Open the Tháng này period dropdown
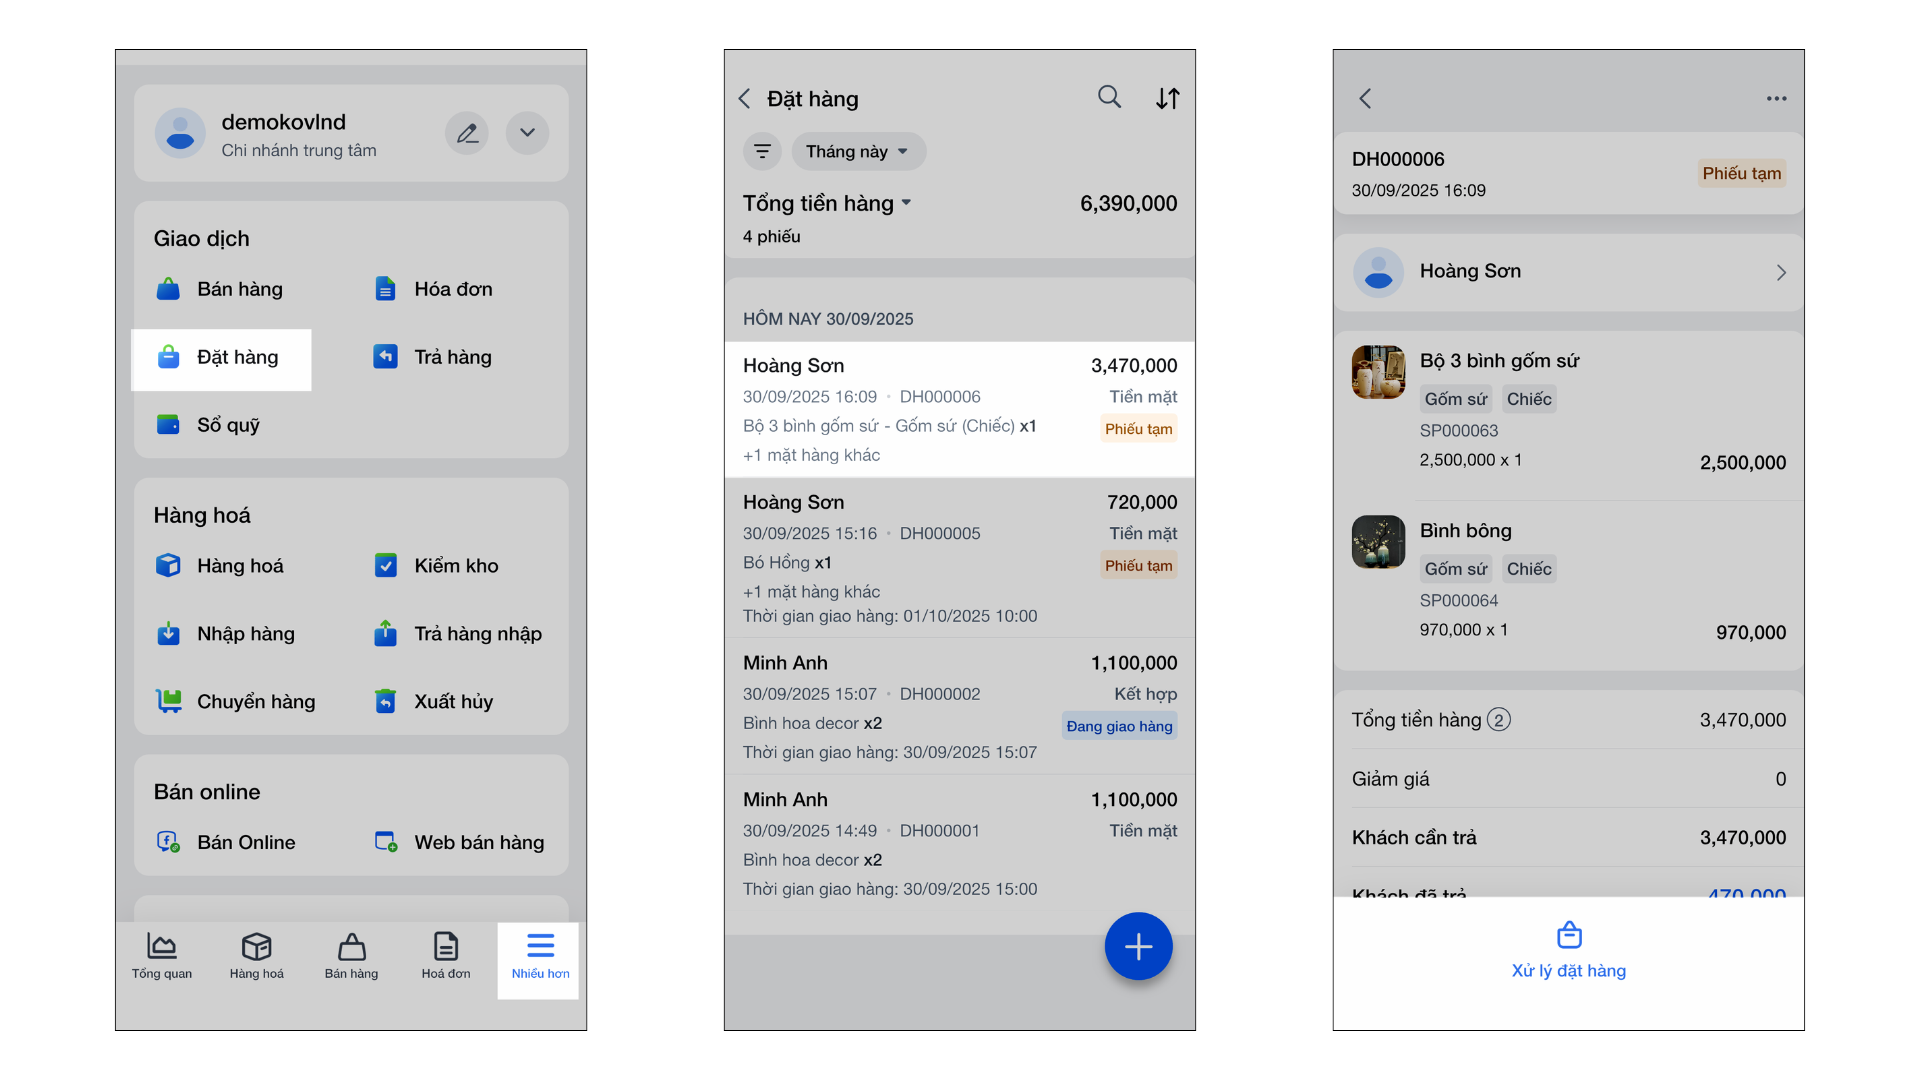Image resolution: width=1920 pixels, height=1080 pixels. [858, 151]
